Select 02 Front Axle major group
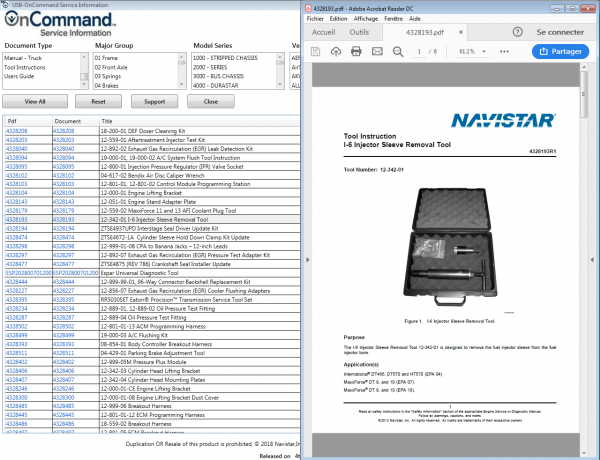Screen dimensions: 600x460 [x=111, y=67]
